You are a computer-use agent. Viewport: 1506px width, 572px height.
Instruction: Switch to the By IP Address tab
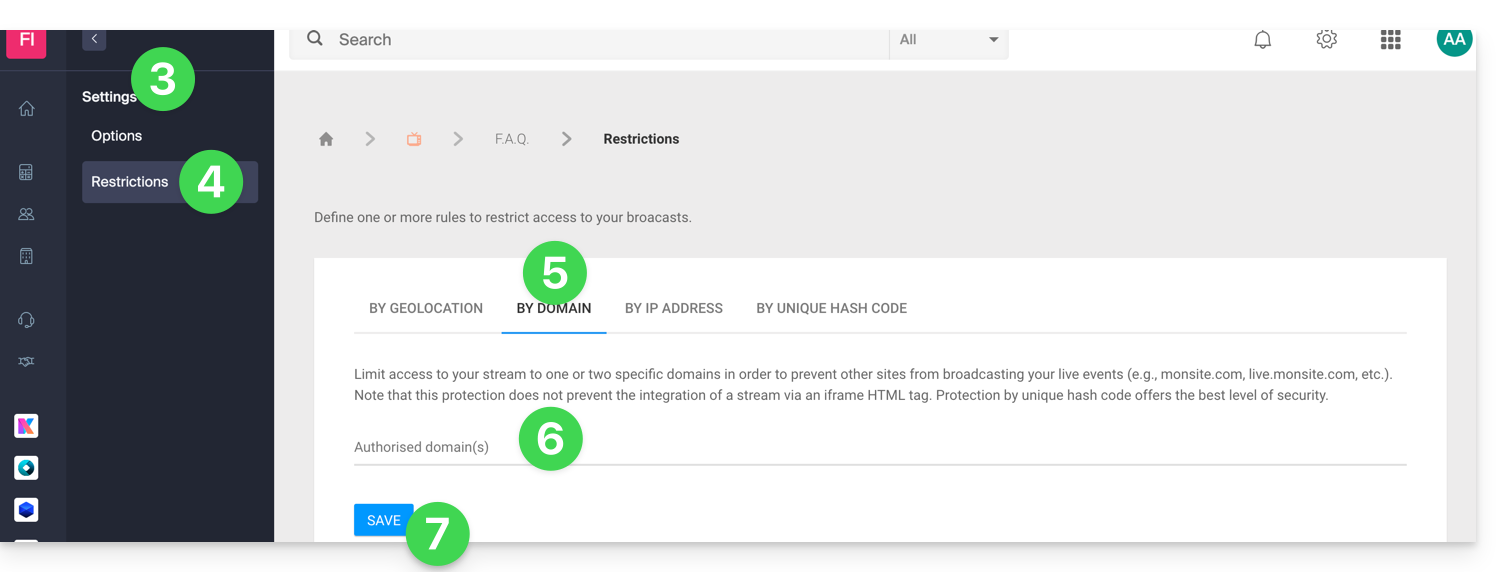point(673,308)
